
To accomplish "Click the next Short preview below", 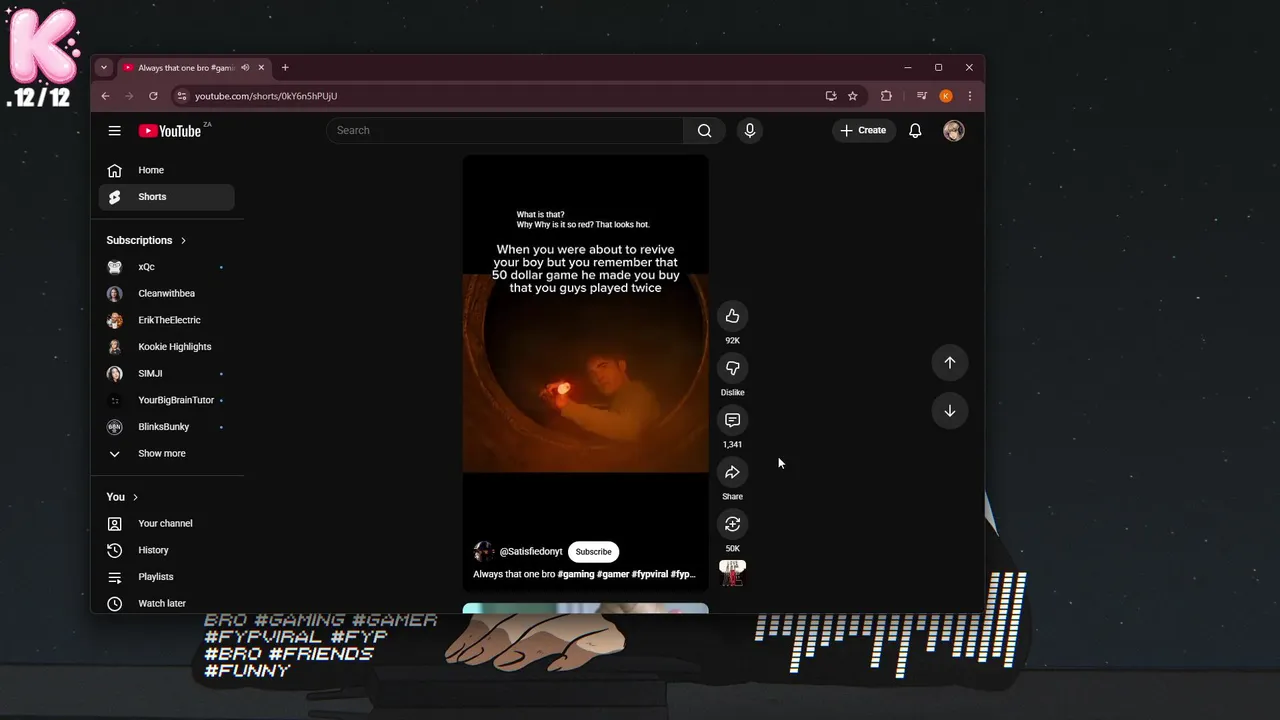I will click(x=586, y=608).
